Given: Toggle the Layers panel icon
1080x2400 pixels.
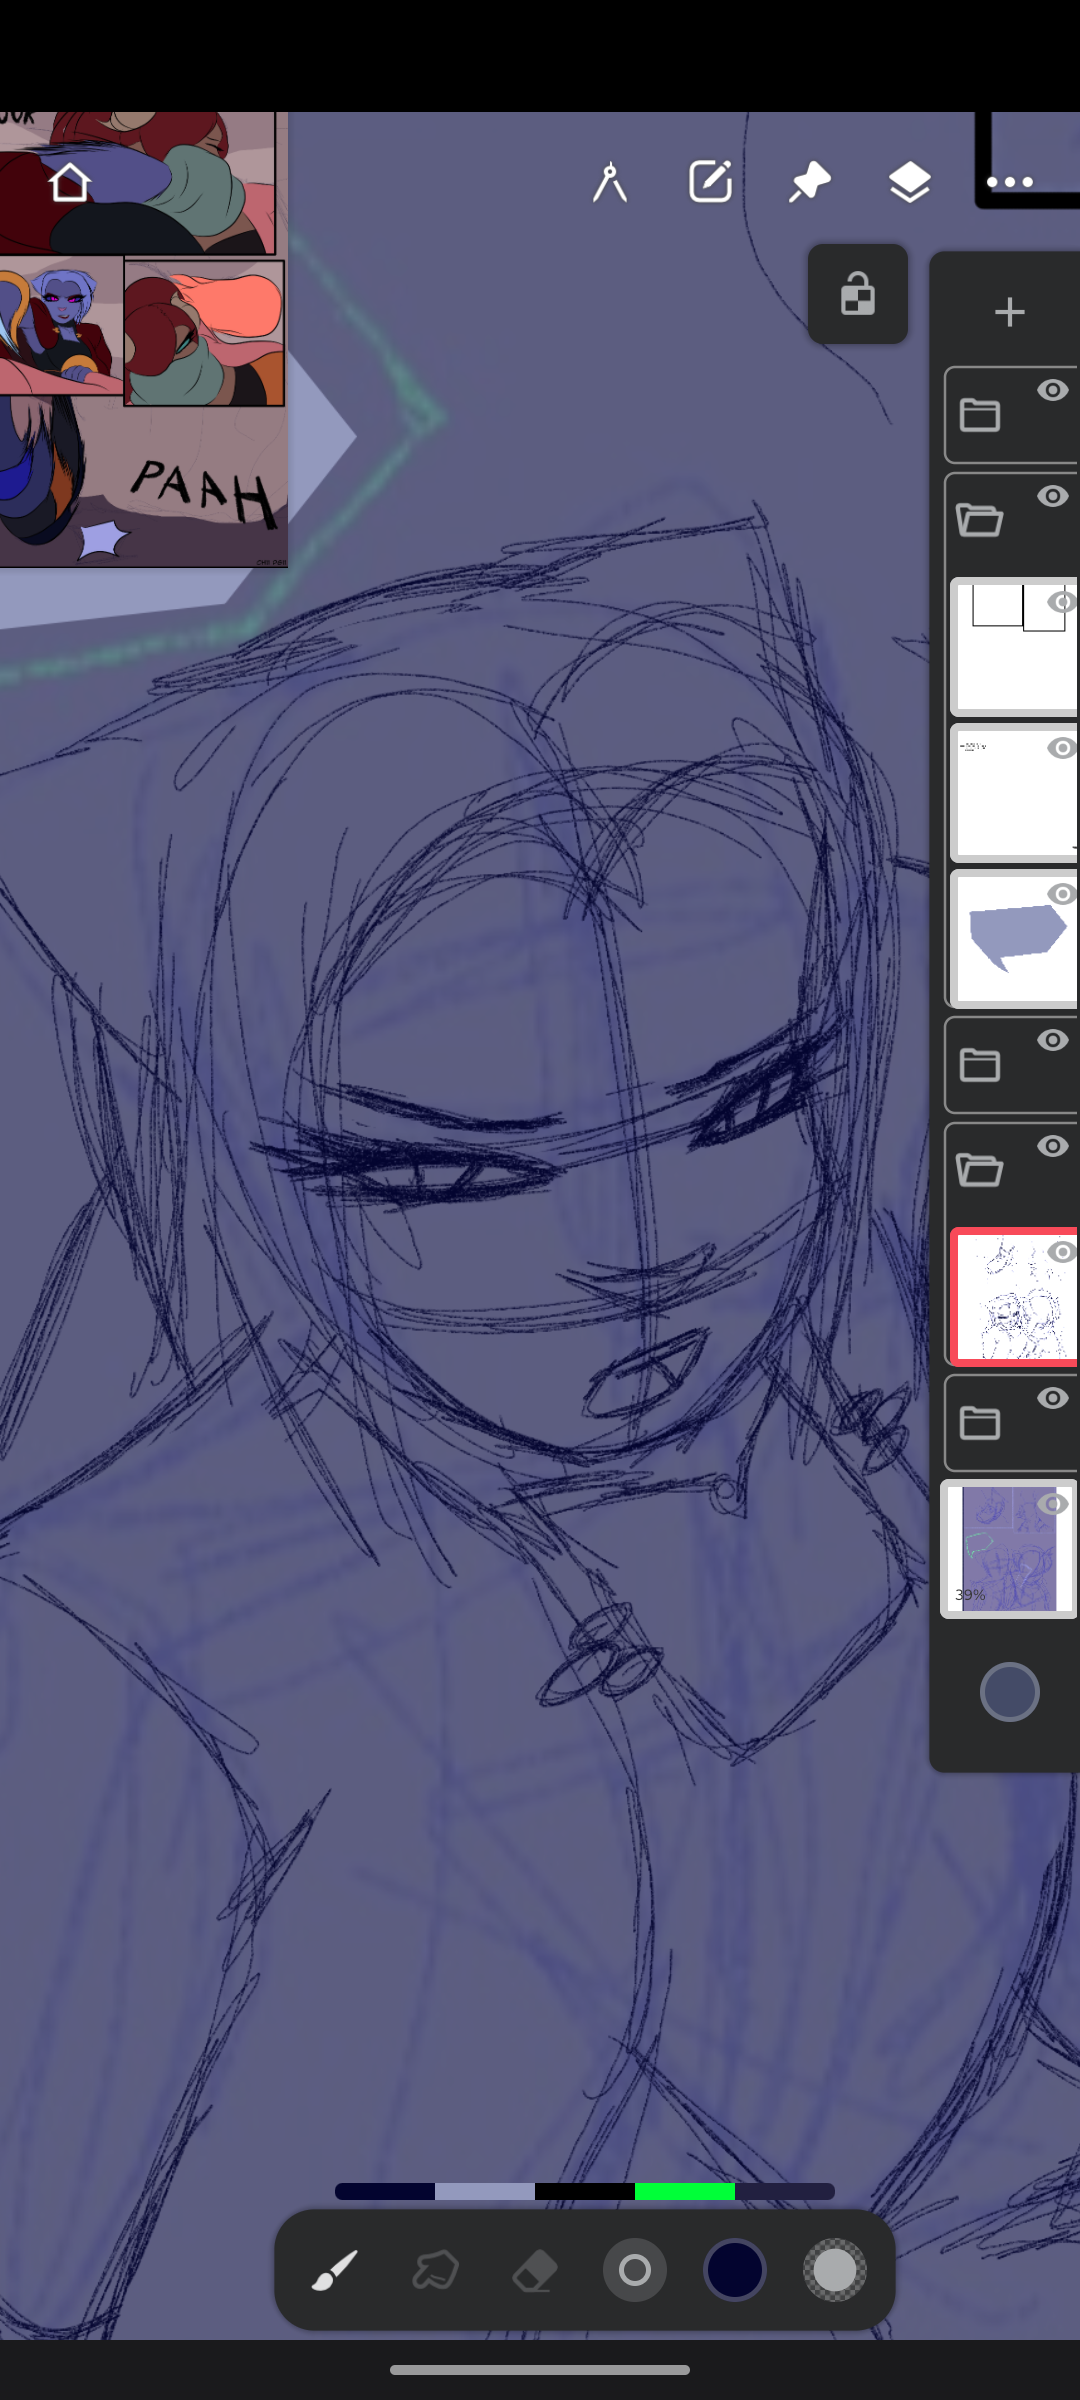Looking at the screenshot, I should point(909,183).
